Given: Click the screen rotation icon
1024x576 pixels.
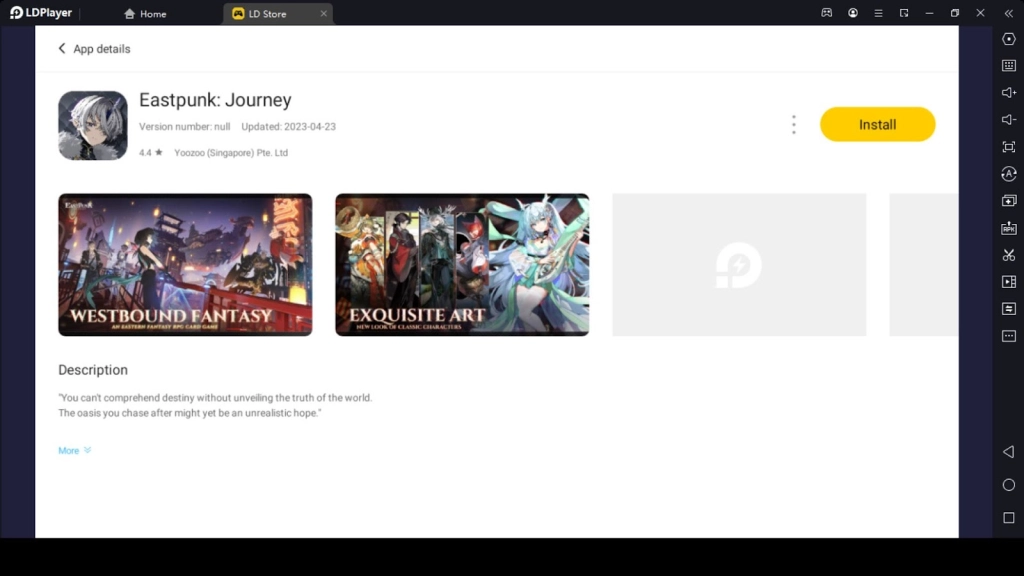Looking at the screenshot, I should coord(1009,174).
